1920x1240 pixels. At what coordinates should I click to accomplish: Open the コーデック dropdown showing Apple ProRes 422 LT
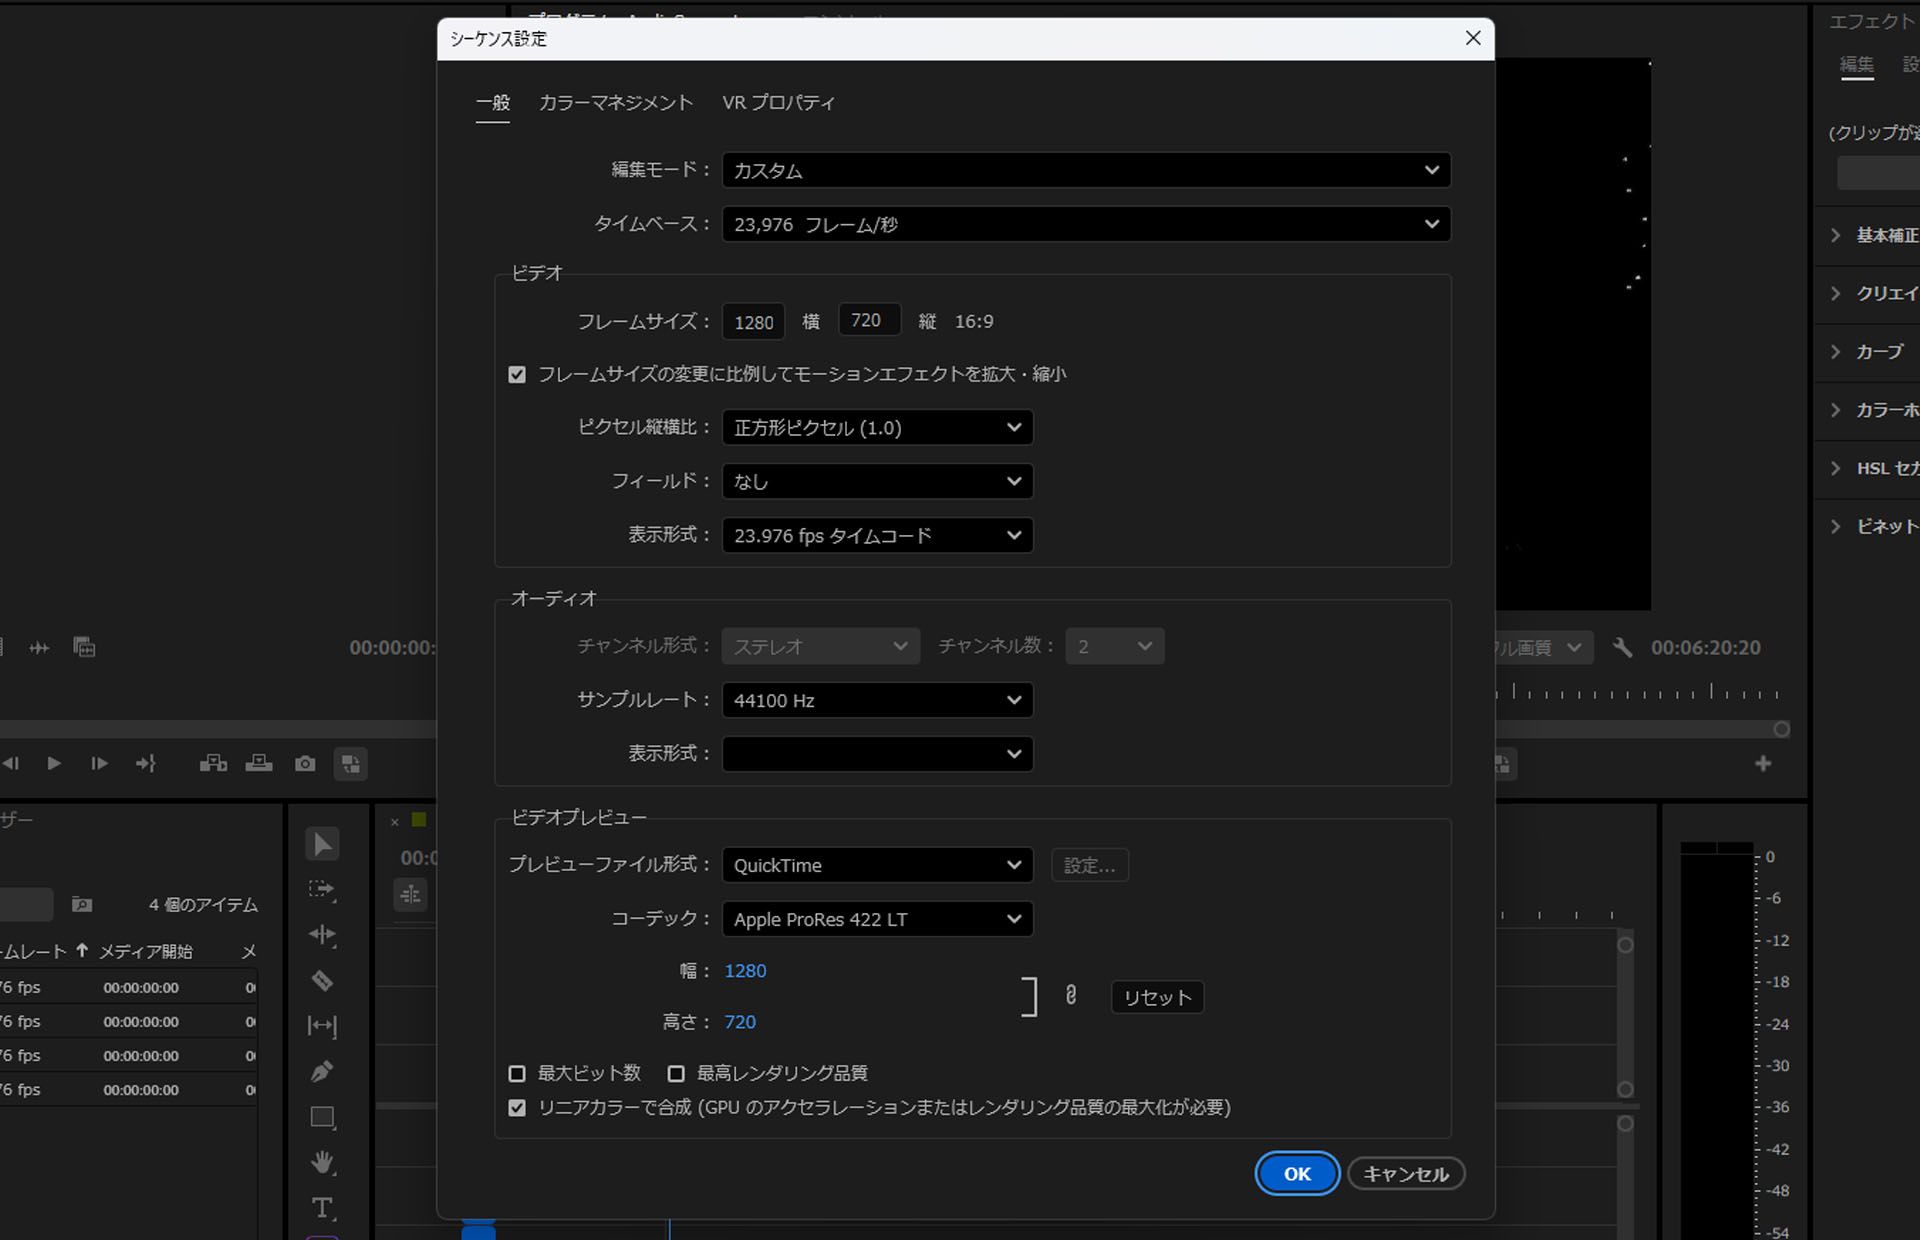(877, 919)
